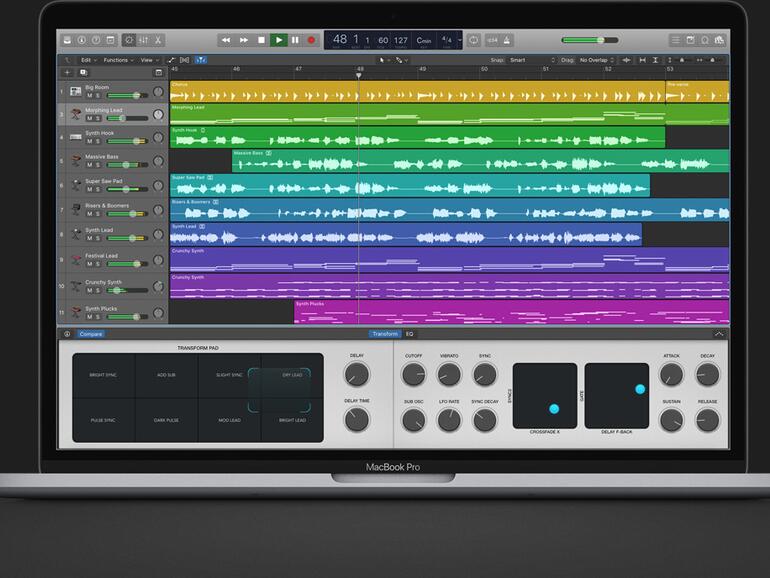Click the Synth Lead track pan knob
770x578 pixels.
[158, 235]
